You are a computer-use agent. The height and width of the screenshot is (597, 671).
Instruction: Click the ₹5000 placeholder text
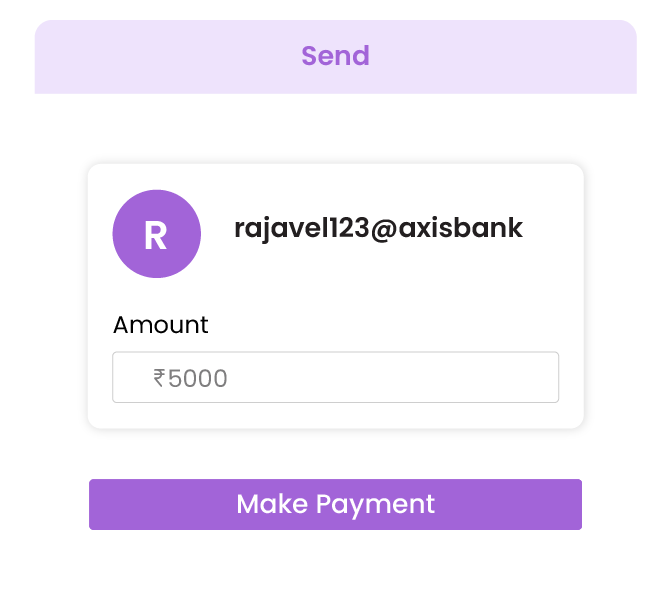pos(190,378)
